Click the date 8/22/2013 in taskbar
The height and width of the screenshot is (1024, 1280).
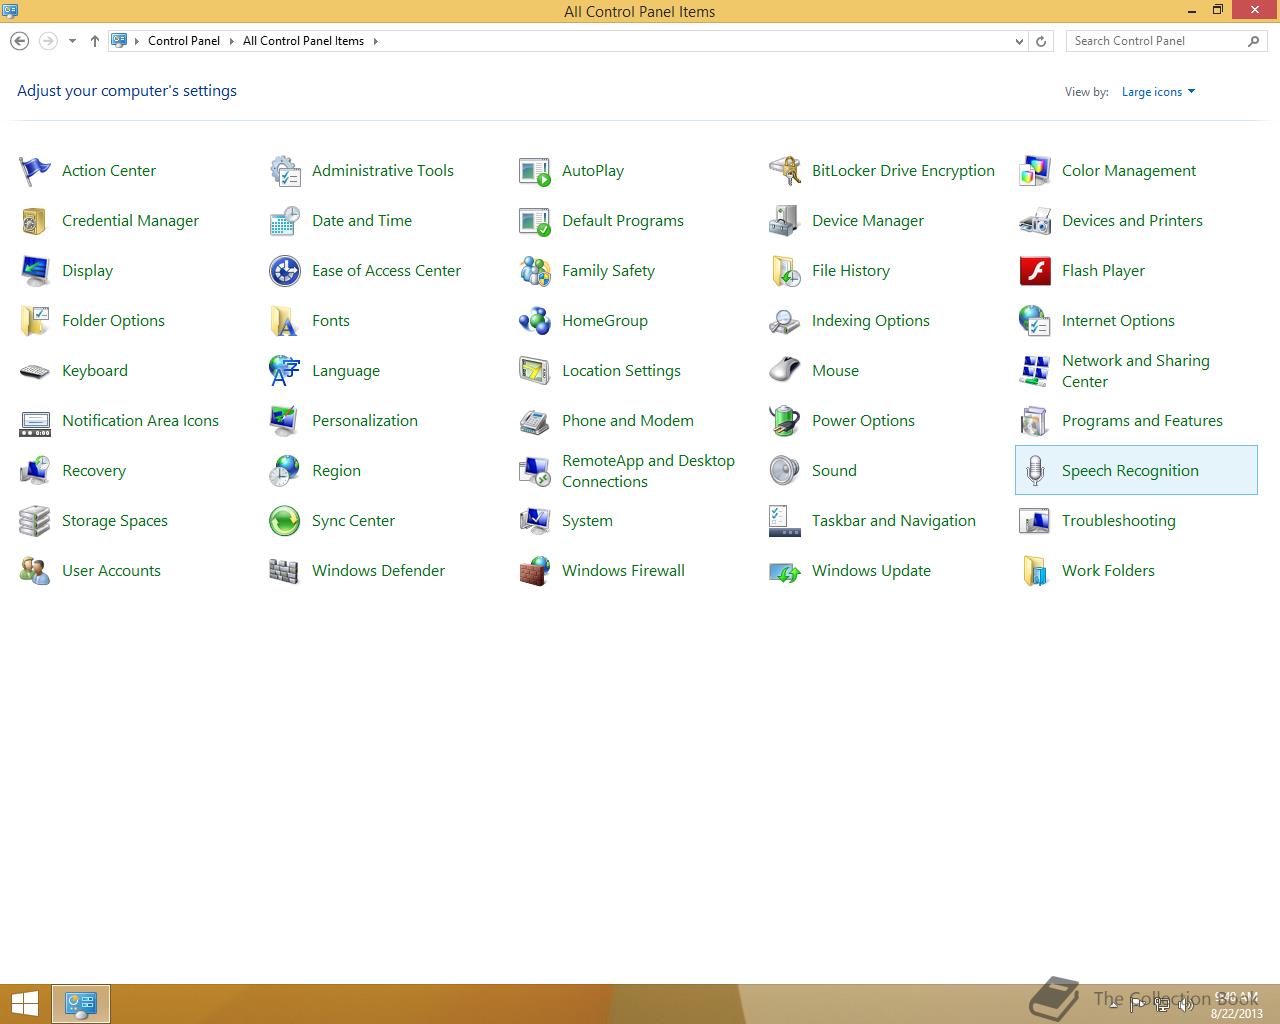tap(1237, 1014)
